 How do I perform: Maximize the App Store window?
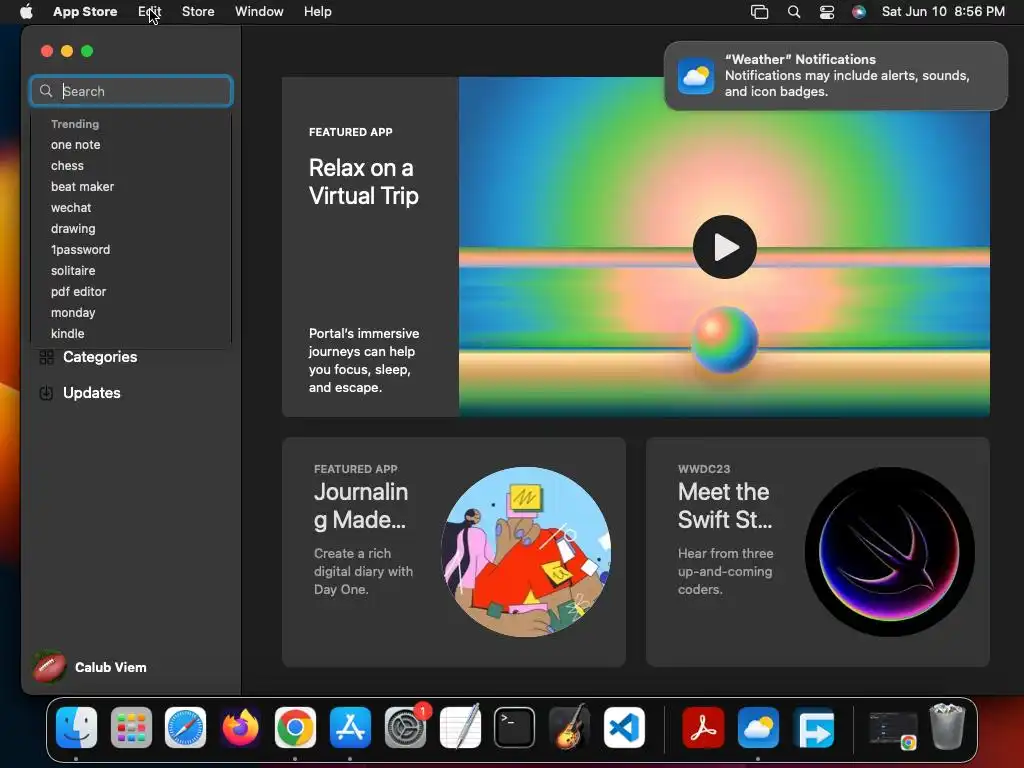click(87, 51)
